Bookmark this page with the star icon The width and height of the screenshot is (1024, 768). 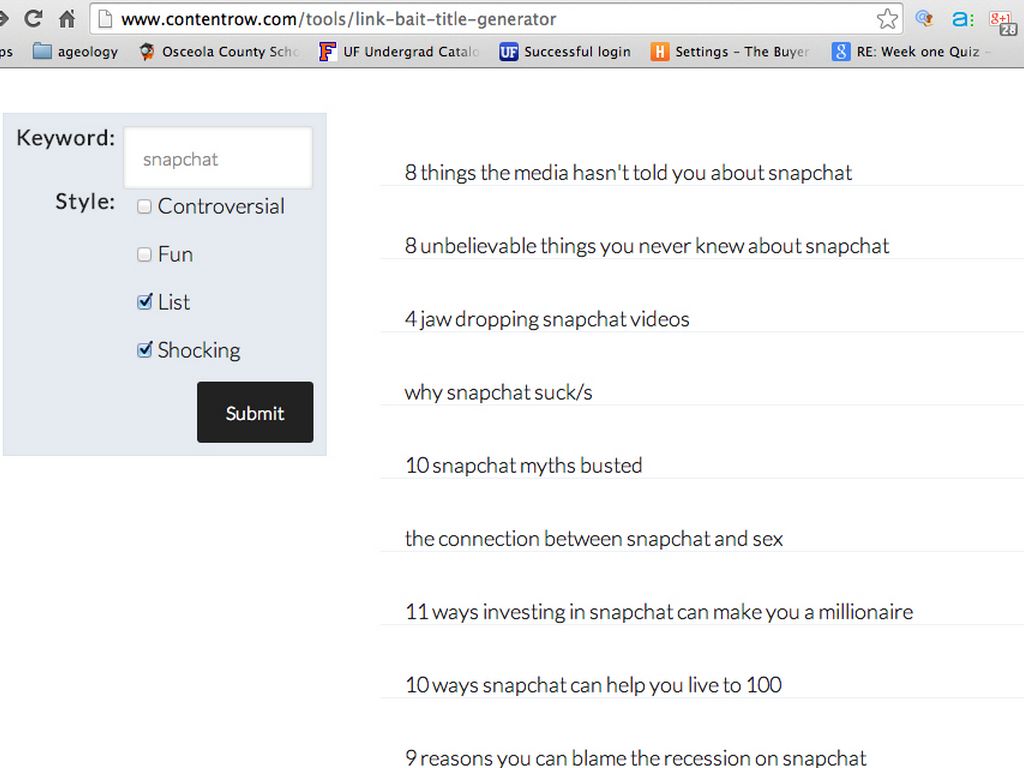(887, 19)
